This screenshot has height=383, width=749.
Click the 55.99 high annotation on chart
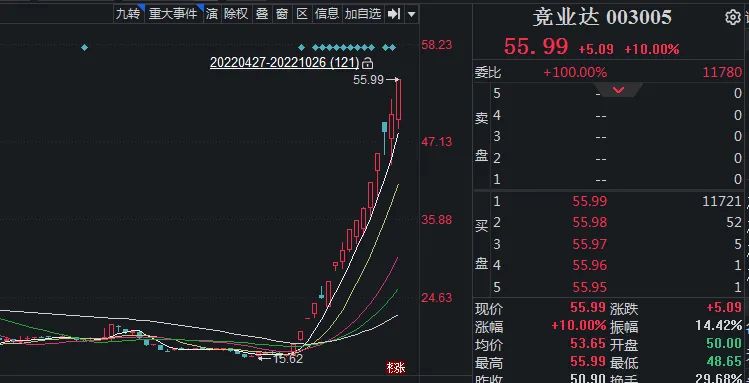pyautogui.click(x=368, y=80)
